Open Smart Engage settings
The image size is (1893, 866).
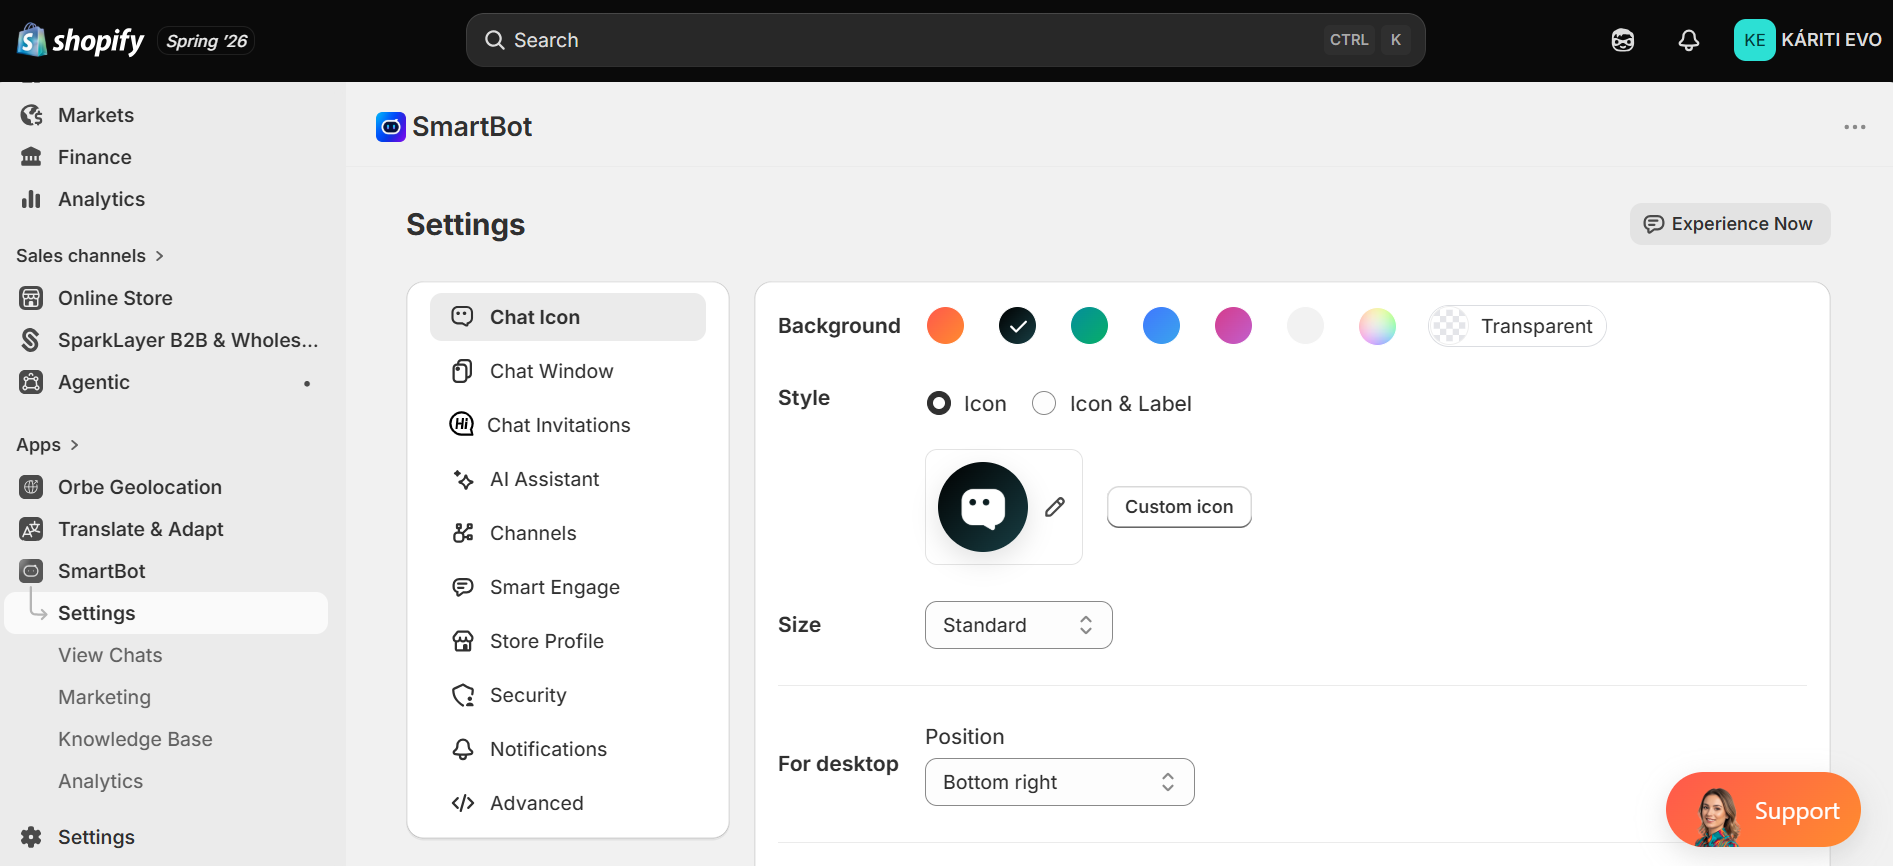568,587
